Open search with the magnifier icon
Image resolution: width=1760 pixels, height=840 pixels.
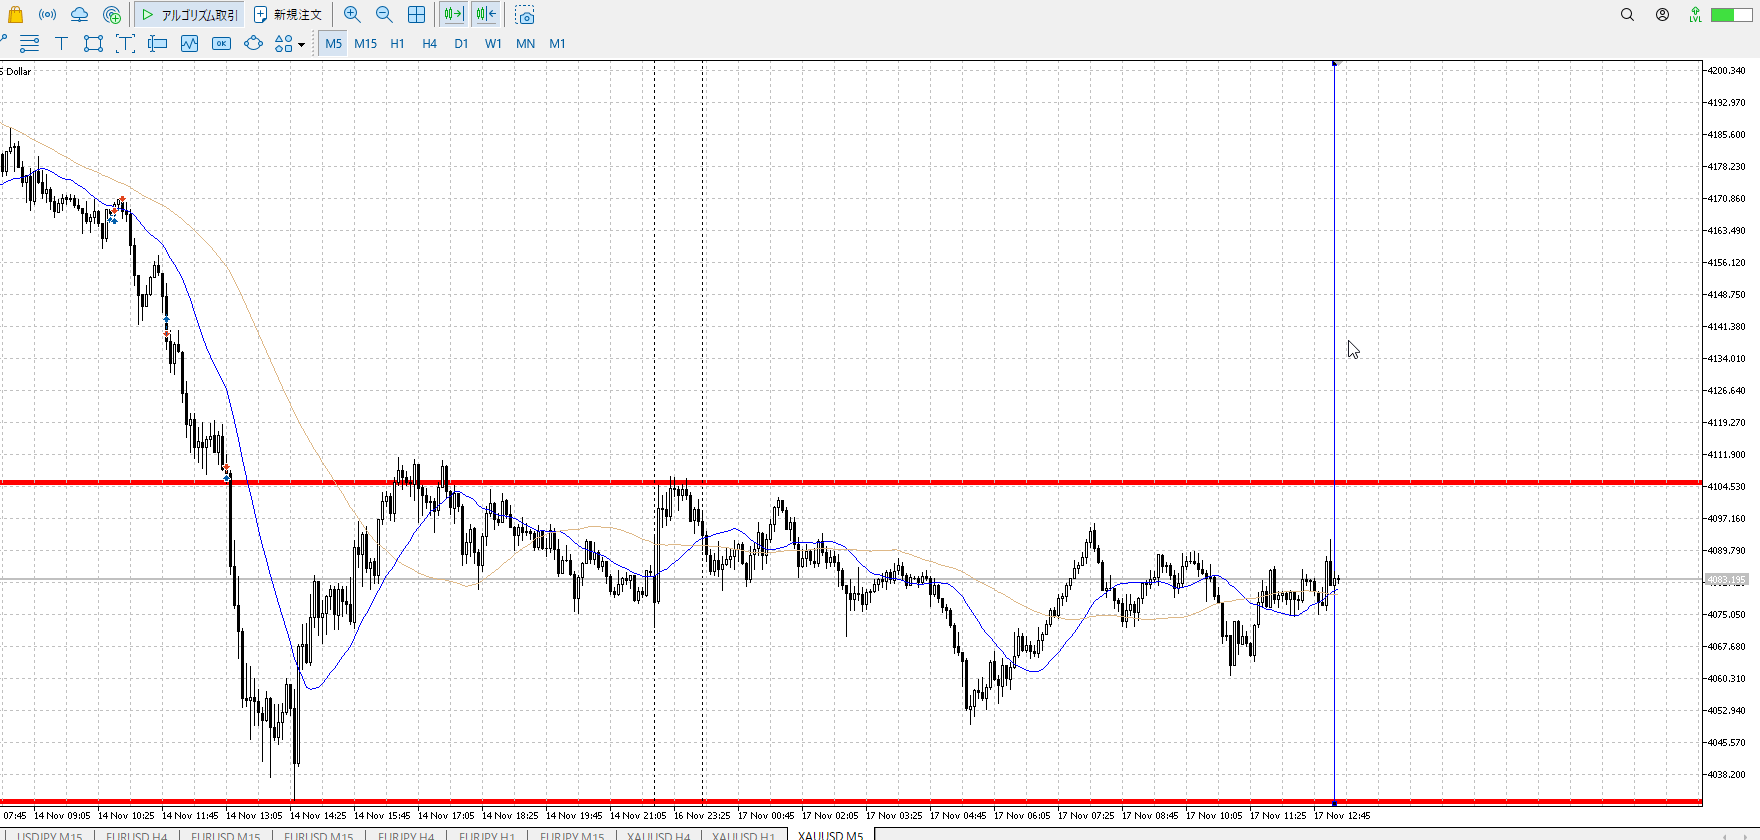[1627, 15]
